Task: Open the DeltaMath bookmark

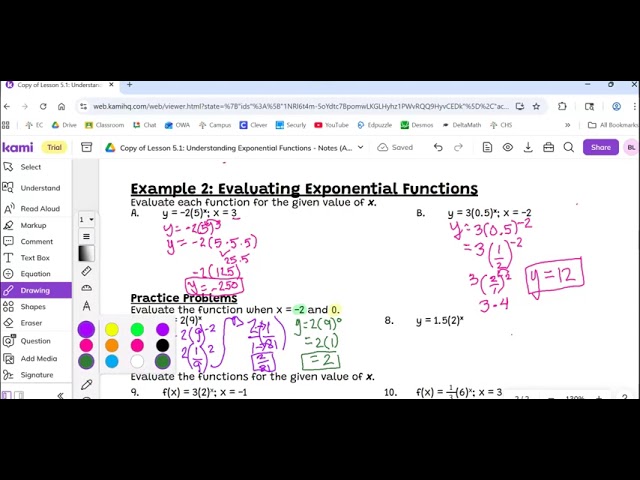Action: 462,125
